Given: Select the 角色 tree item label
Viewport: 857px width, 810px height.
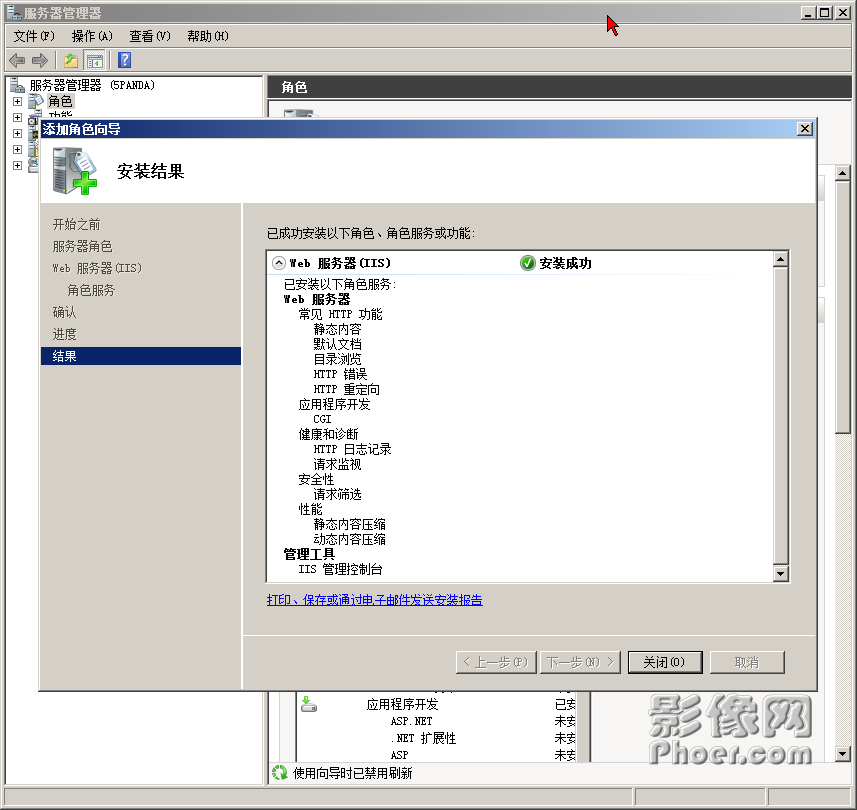Looking at the screenshot, I should [60, 101].
